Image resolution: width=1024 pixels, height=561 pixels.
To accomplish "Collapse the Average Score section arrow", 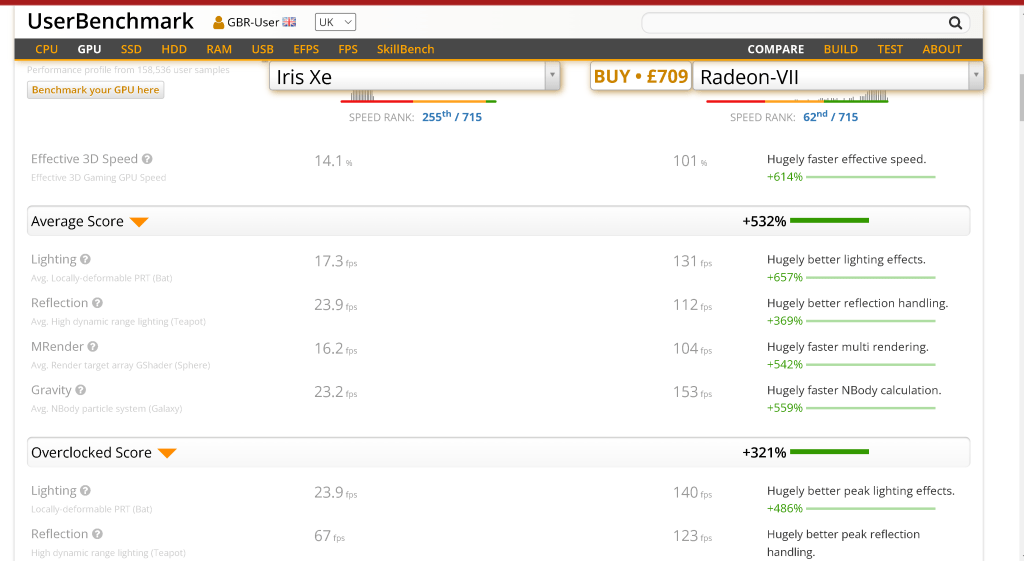I will point(139,222).
